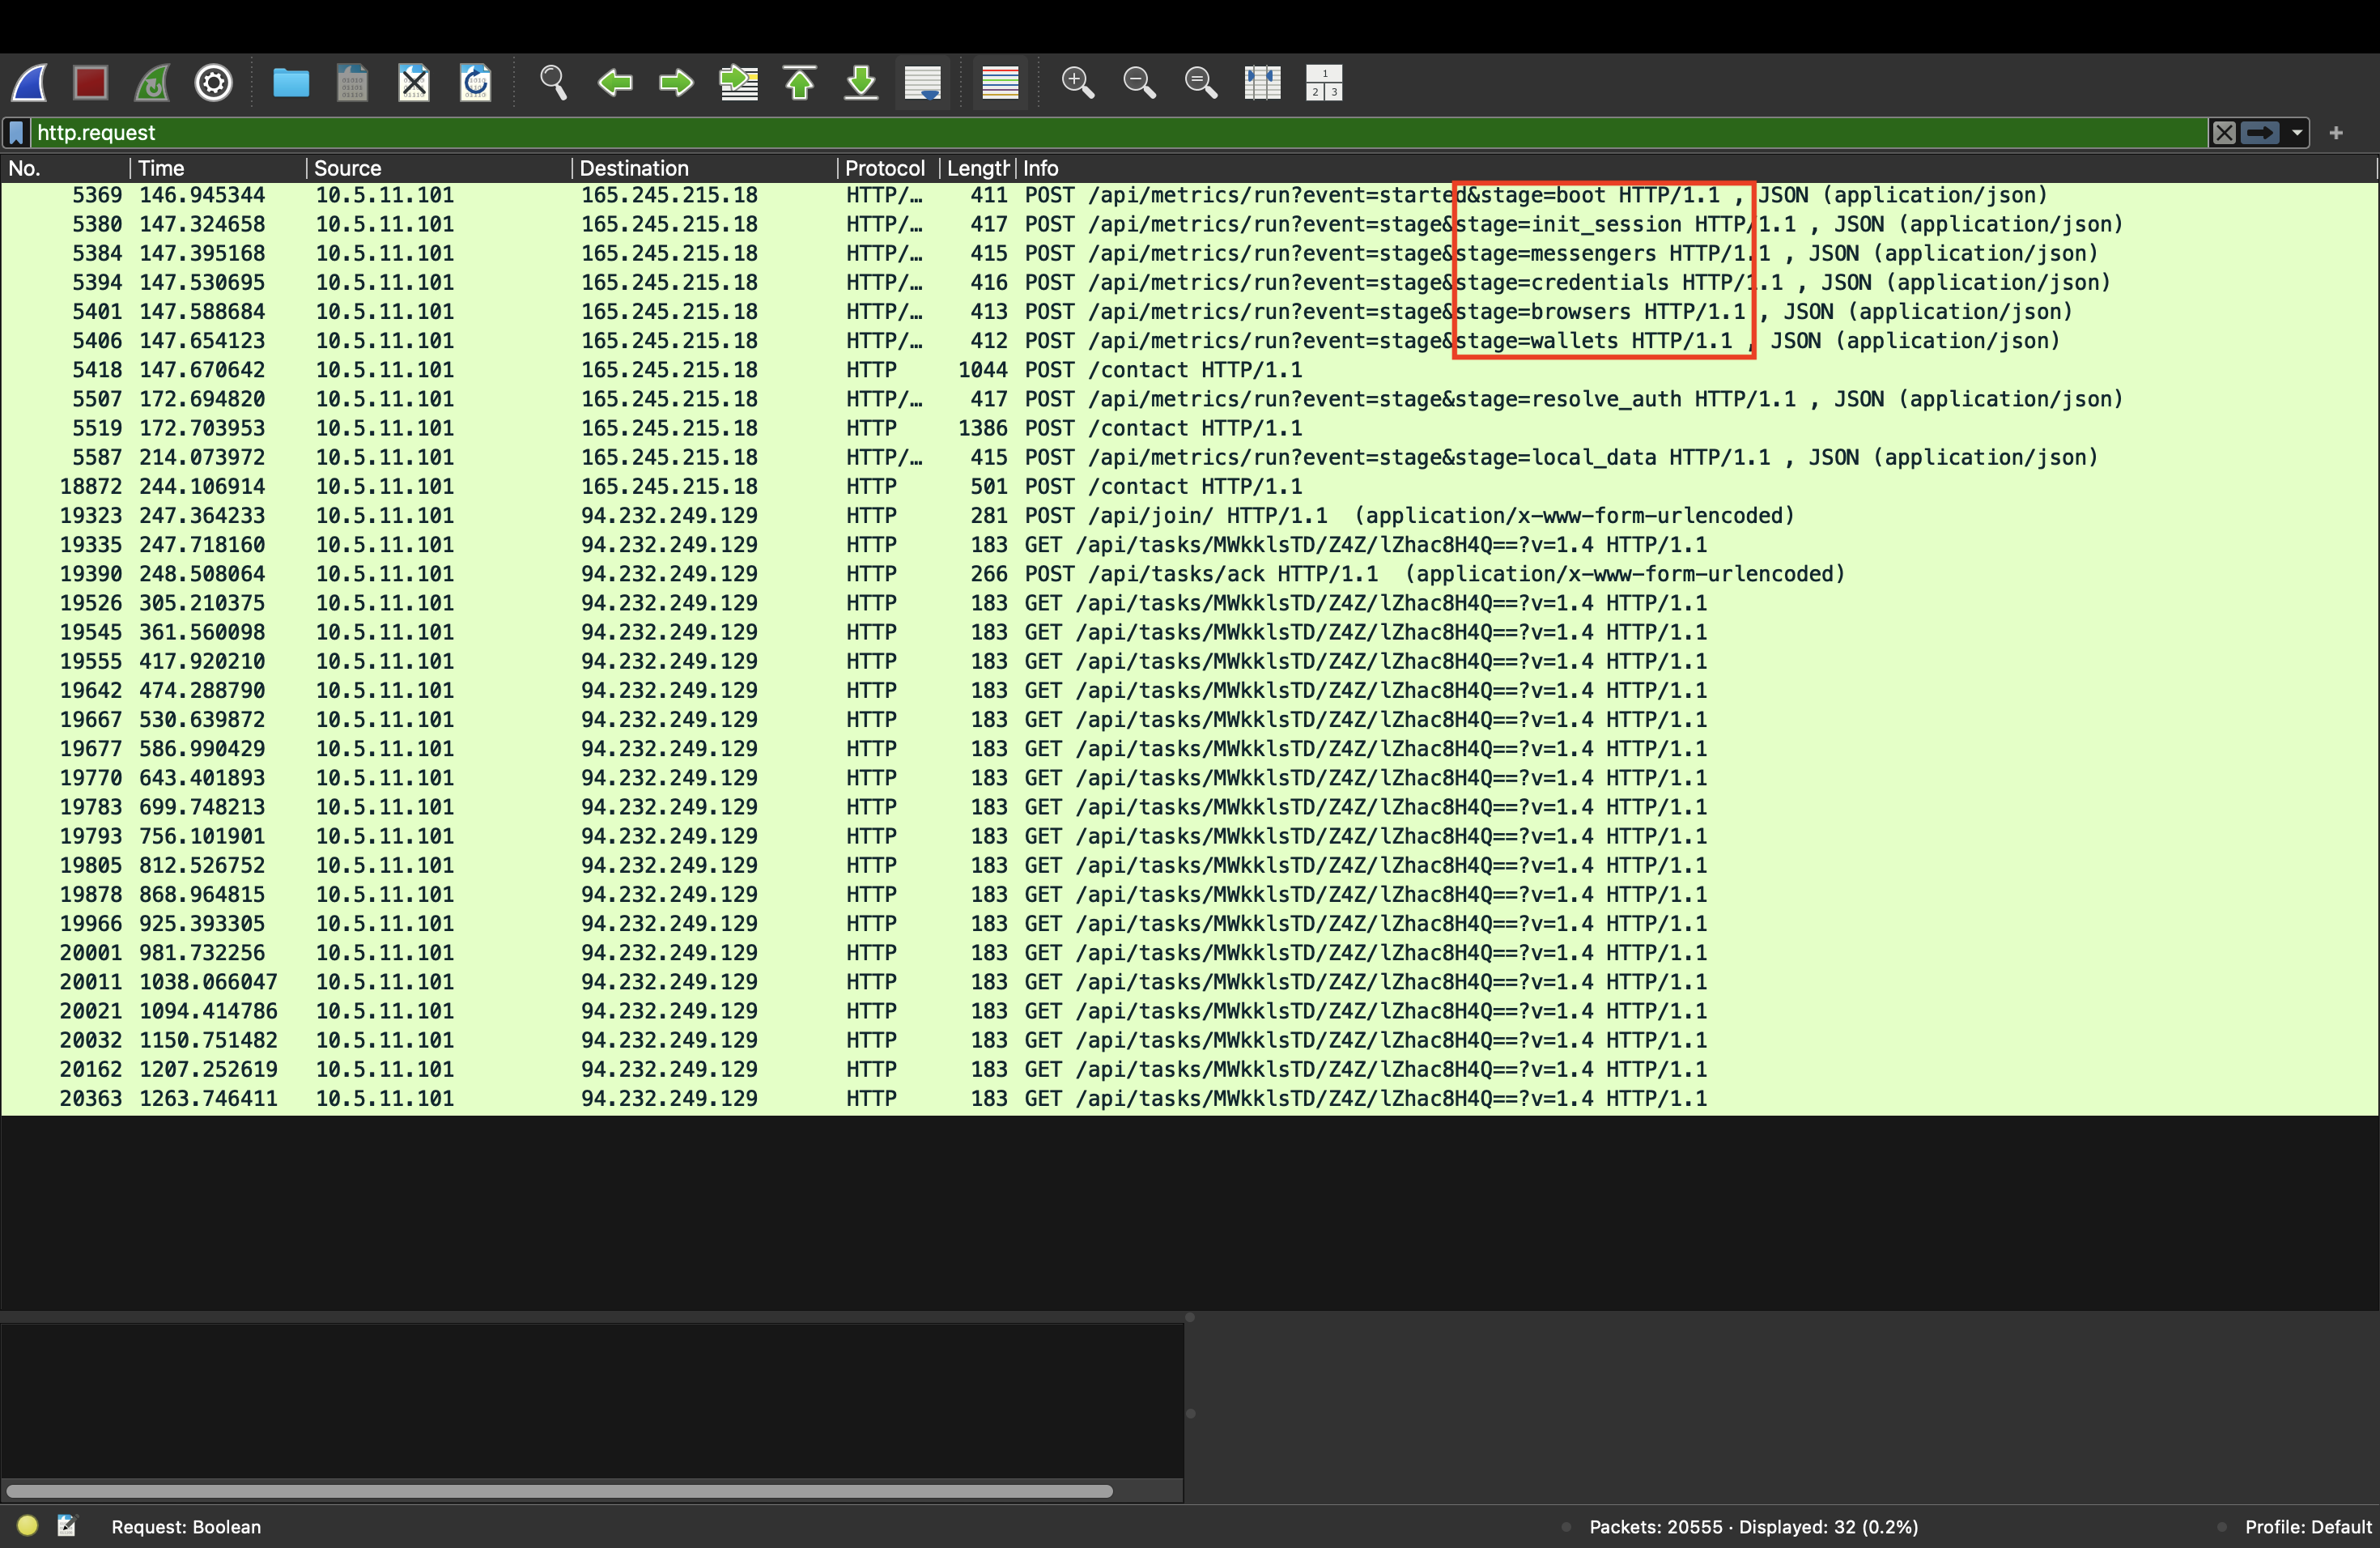Select packet 20363 last row

1189,1098
